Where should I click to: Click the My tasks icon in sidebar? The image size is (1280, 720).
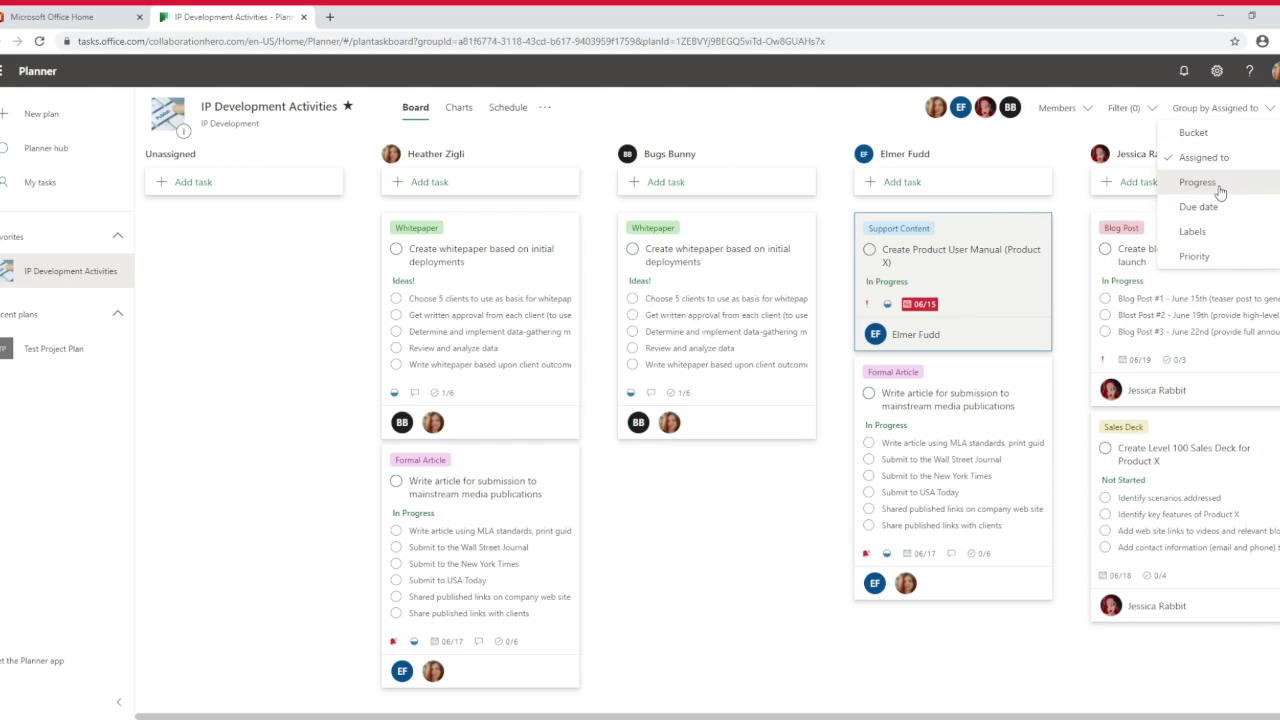(x=5, y=182)
